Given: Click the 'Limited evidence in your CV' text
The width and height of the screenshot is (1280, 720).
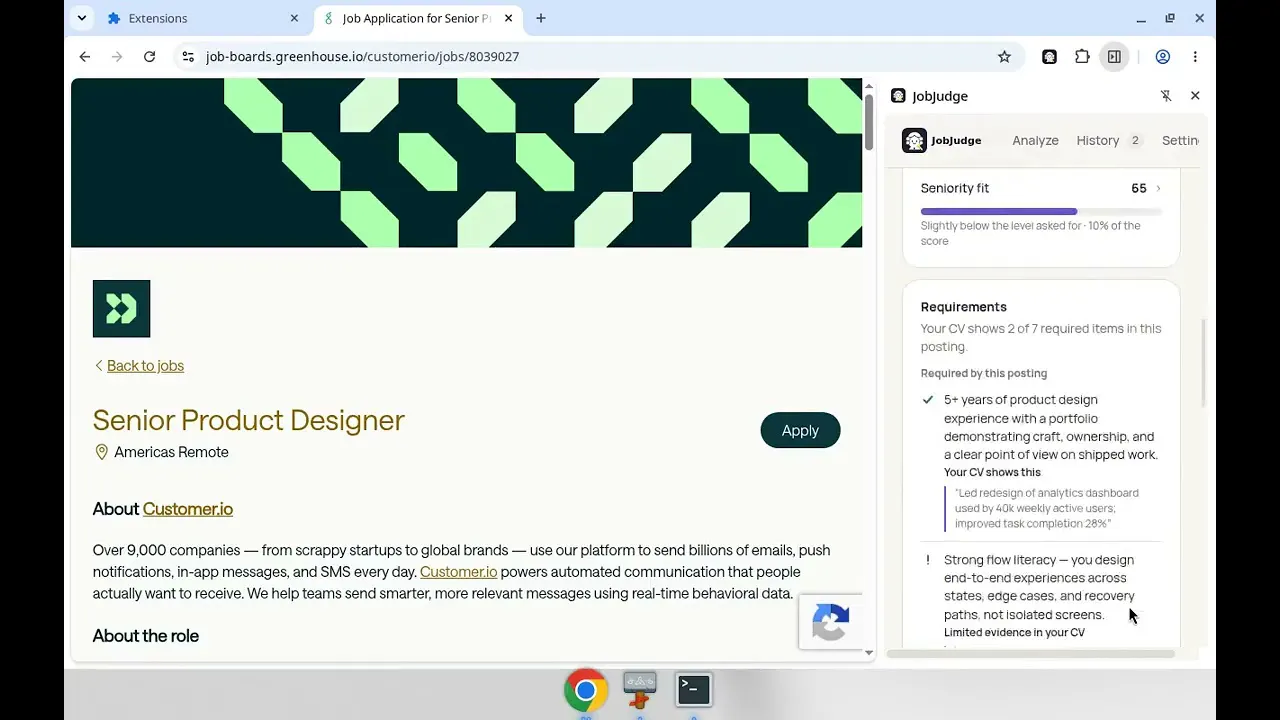Looking at the screenshot, I should tap(1014, 633).
